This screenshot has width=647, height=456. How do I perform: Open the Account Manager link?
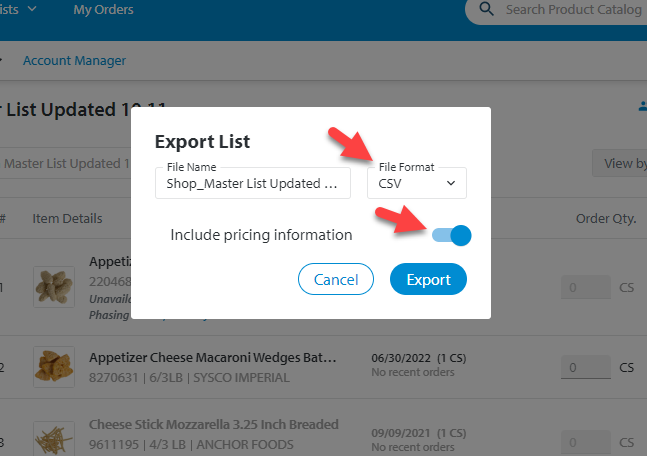[x=74, y=61]
